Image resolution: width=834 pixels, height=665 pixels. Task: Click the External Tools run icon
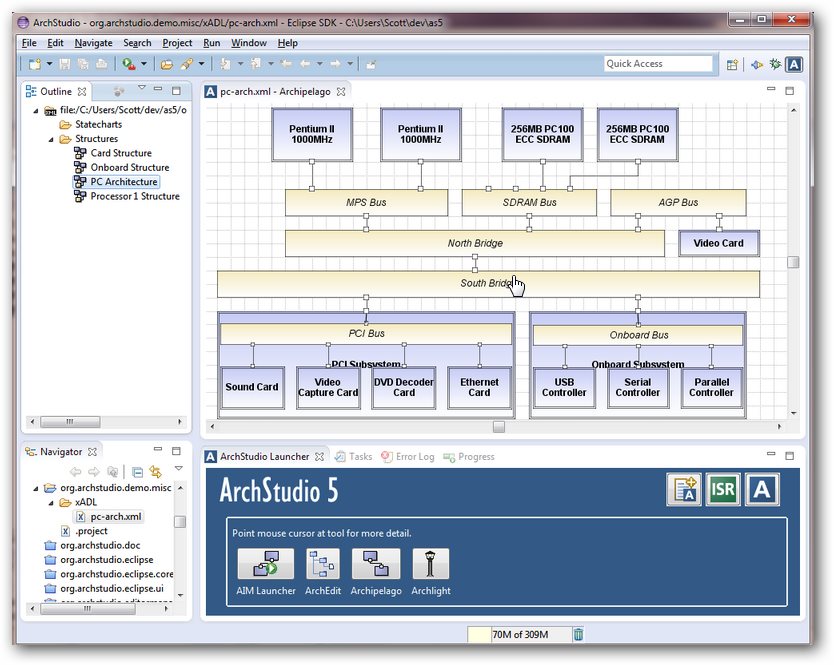click(x=128, y=64)
